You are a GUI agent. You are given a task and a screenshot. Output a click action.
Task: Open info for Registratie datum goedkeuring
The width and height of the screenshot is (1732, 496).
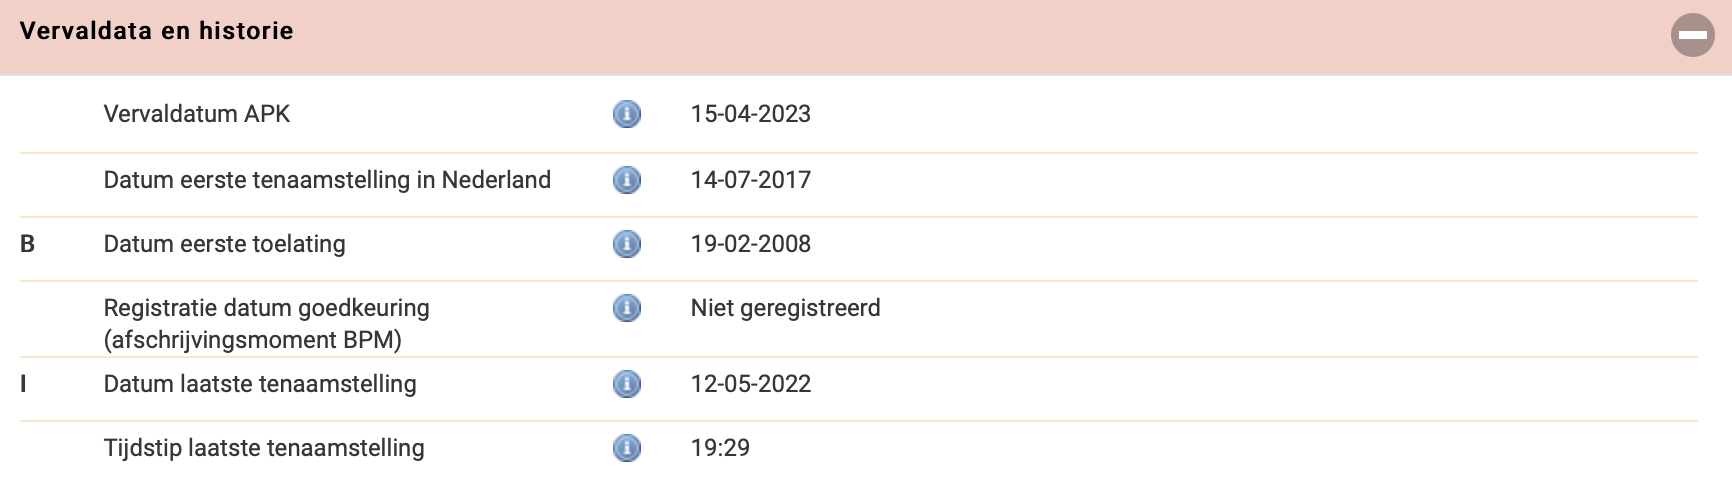tap(626, 308)
